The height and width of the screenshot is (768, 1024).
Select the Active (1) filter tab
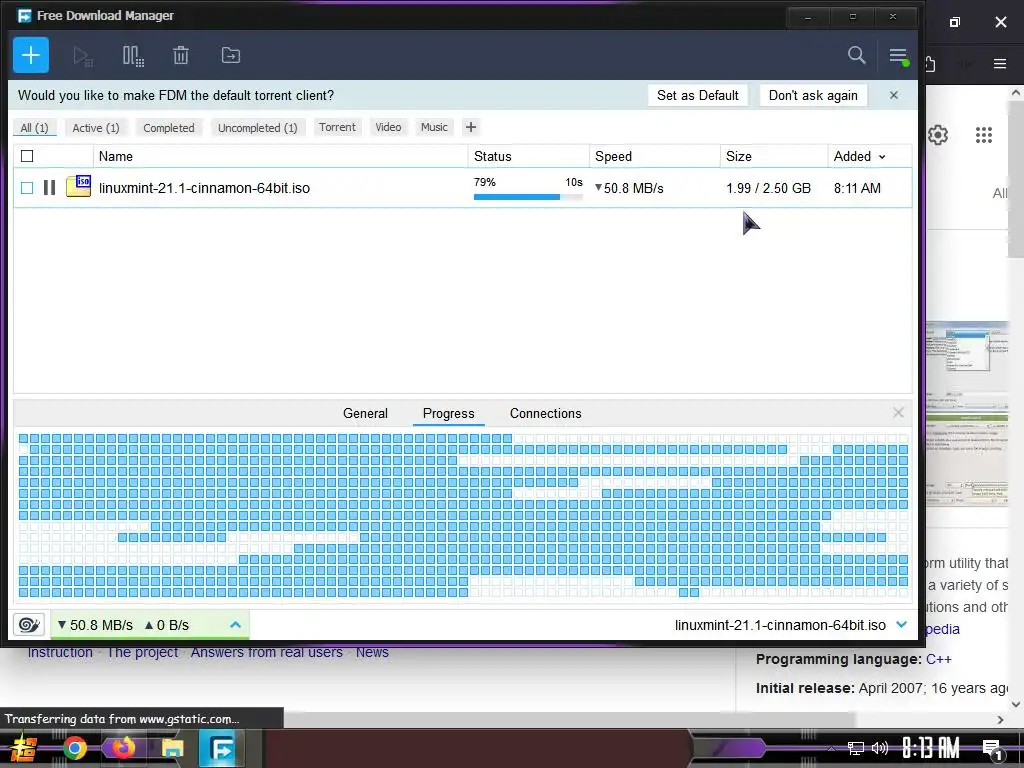click(x=96, y=128)
